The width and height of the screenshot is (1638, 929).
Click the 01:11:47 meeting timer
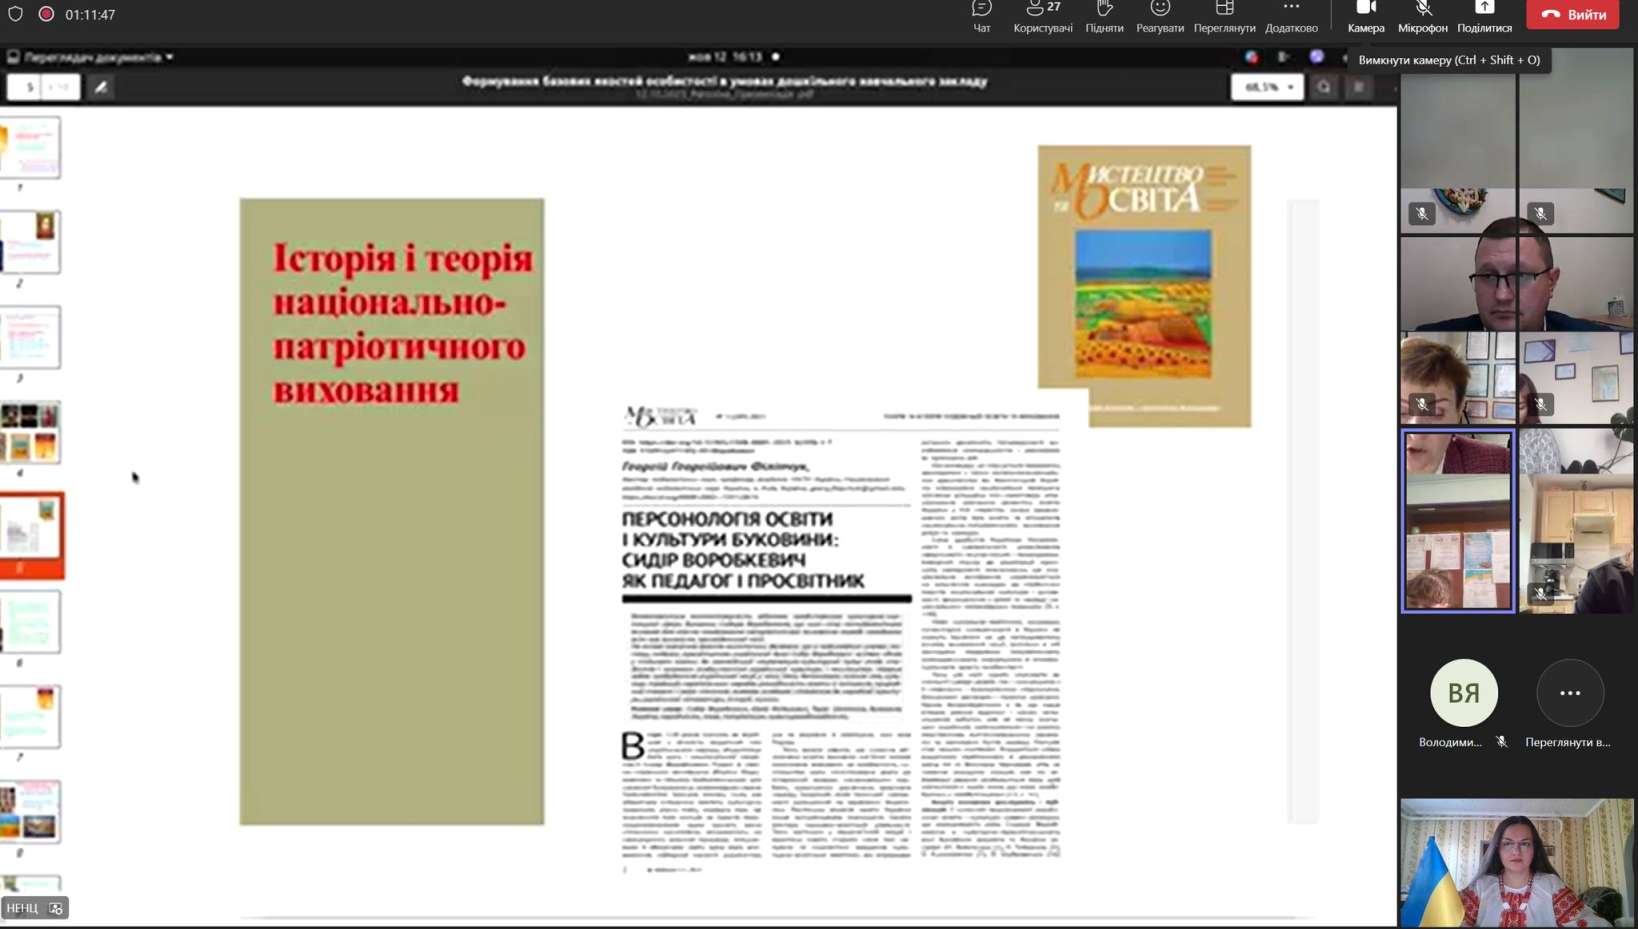click(90, 15)
